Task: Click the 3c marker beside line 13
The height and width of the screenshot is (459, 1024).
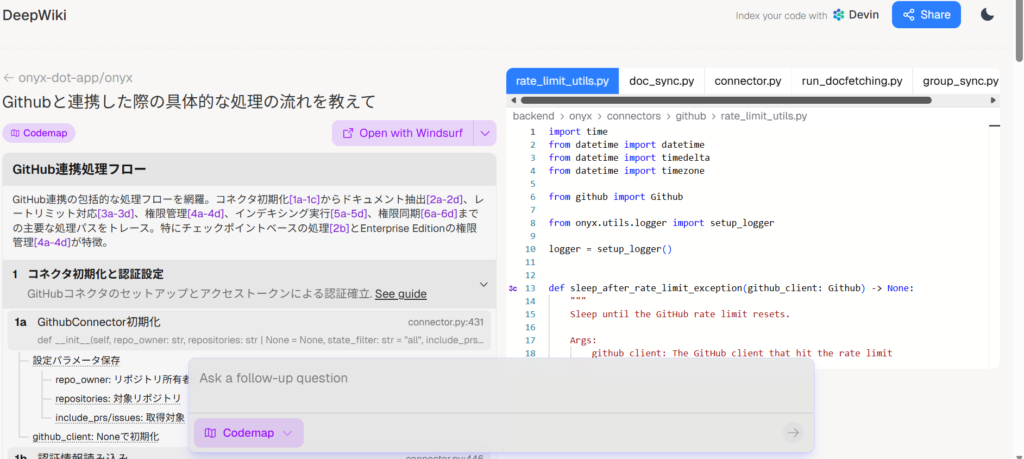Action: [513, 288]
